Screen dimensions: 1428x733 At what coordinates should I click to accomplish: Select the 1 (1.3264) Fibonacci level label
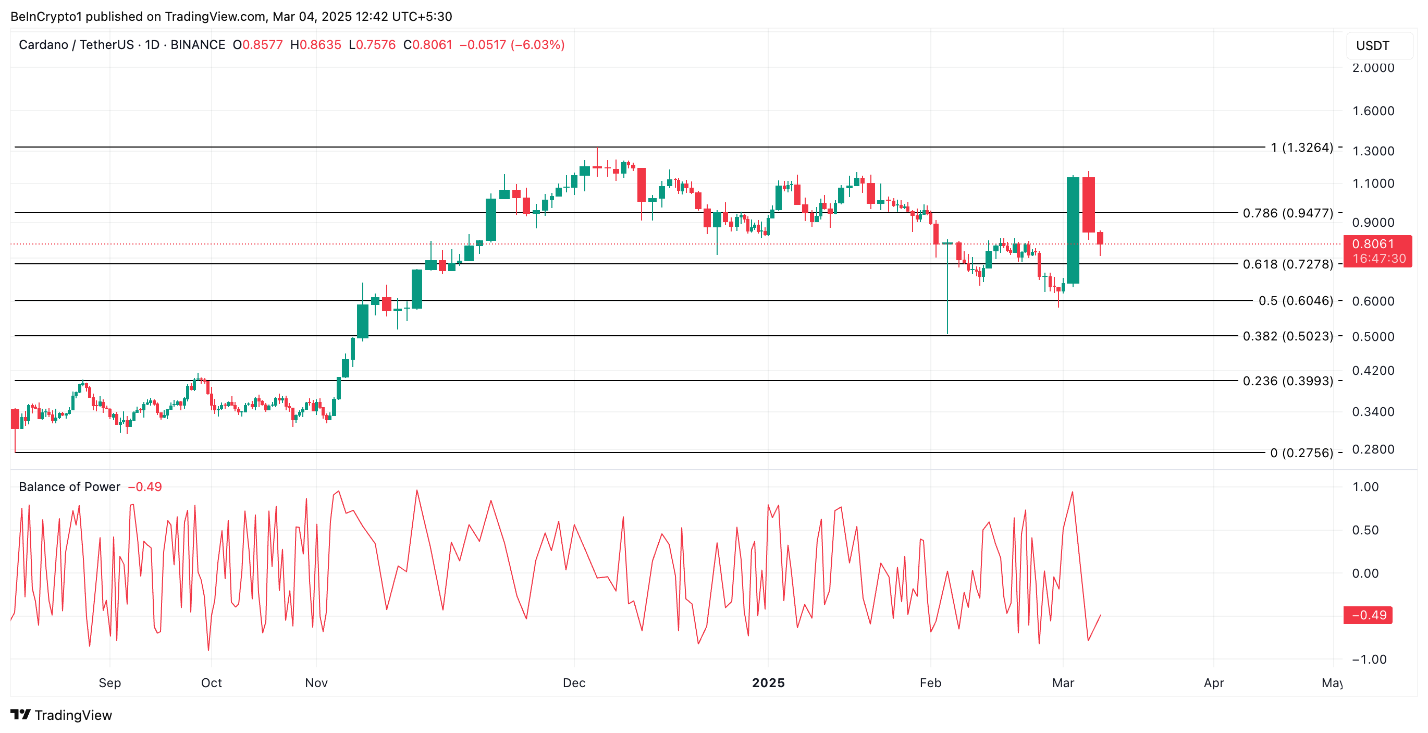[1302, 148]
